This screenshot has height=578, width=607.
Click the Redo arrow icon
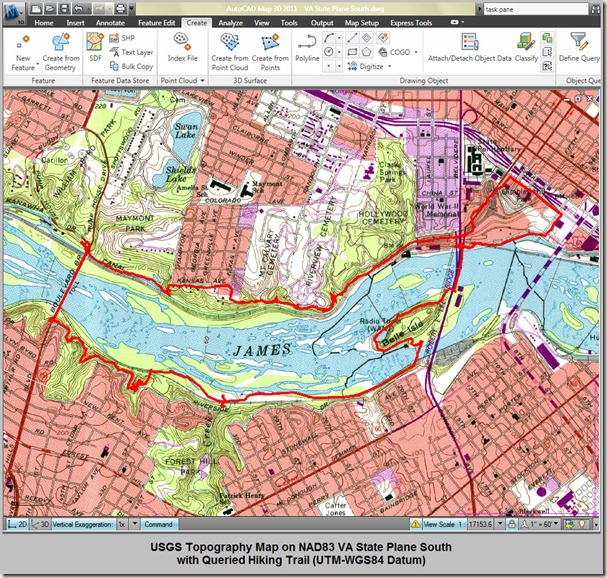98,8
